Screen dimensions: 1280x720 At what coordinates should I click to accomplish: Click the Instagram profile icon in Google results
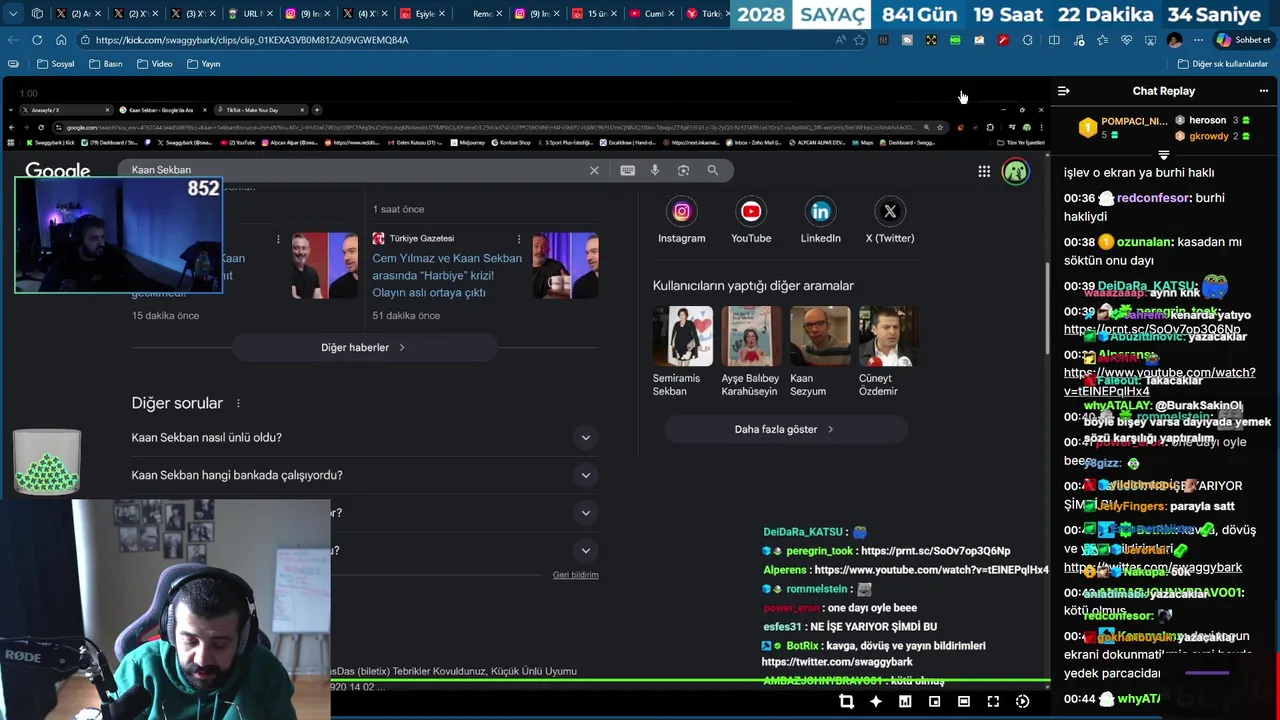coord(682,211)
